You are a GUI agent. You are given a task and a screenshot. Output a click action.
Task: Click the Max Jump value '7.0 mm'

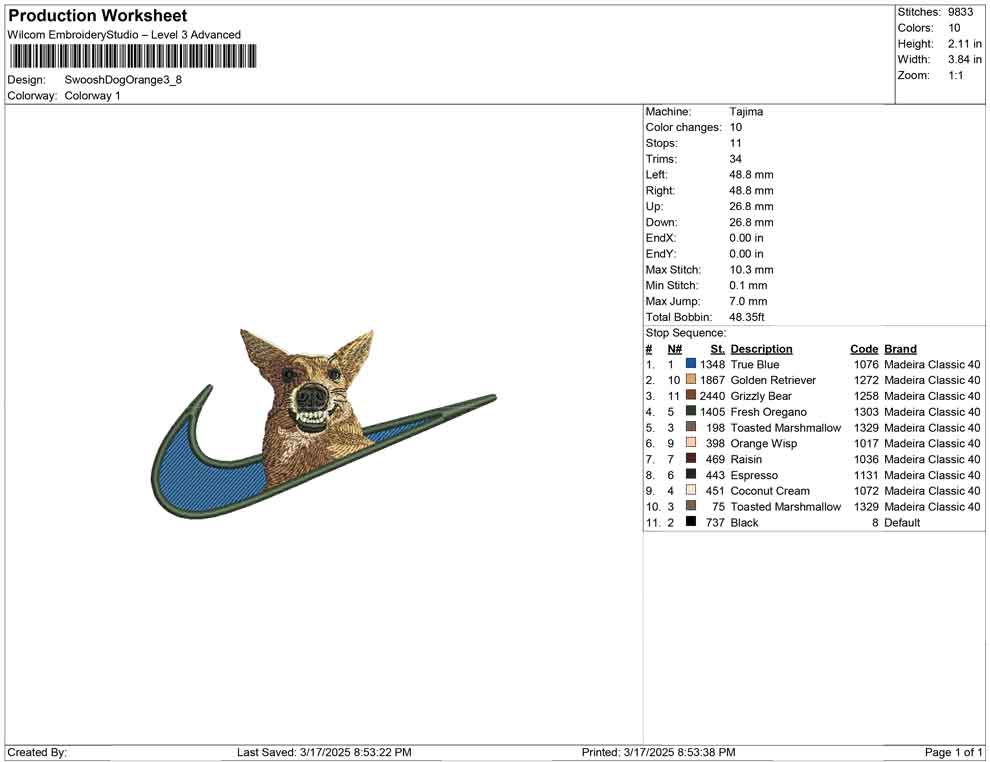point(748,301)
